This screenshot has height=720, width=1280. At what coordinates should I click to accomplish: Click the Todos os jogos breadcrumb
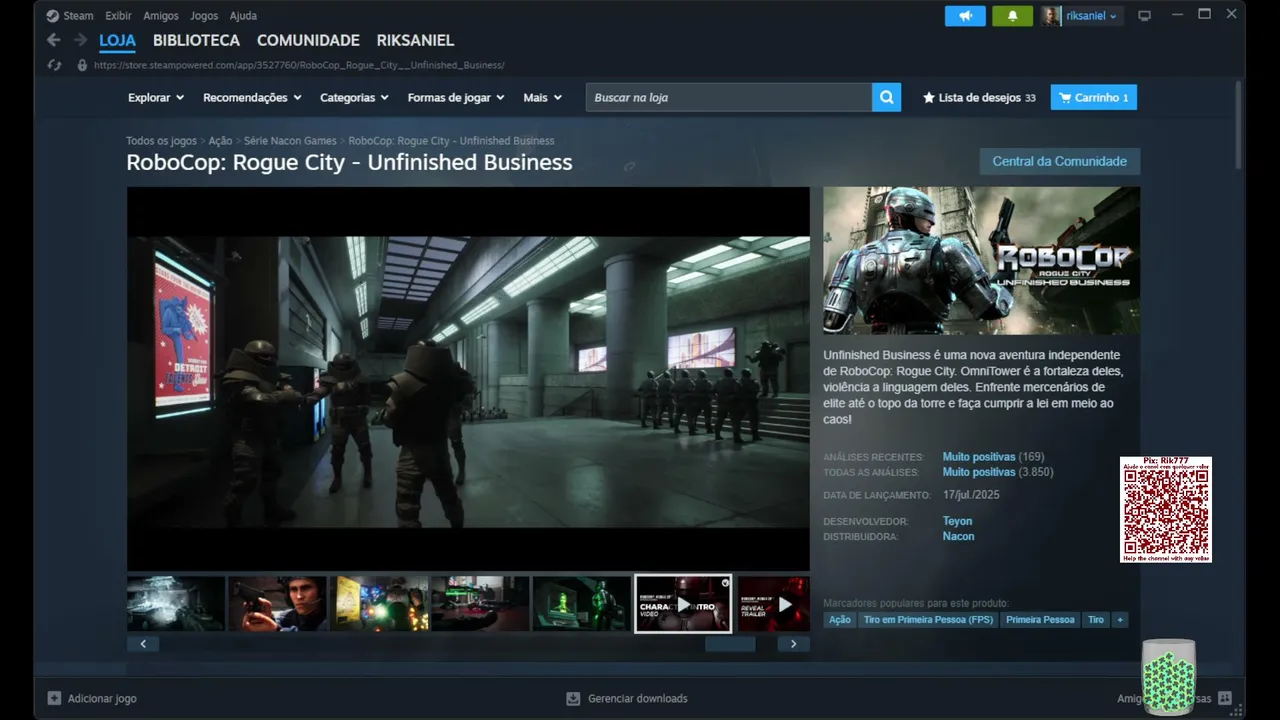[161, 141]
